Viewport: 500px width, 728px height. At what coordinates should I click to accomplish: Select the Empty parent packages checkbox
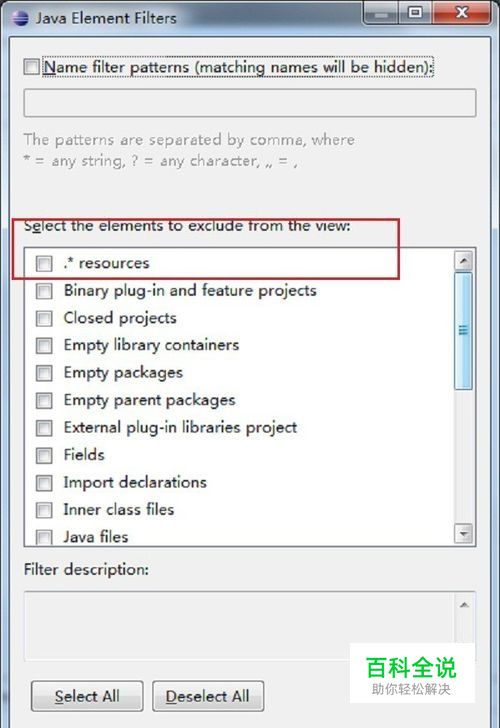(x=44, y=400)
